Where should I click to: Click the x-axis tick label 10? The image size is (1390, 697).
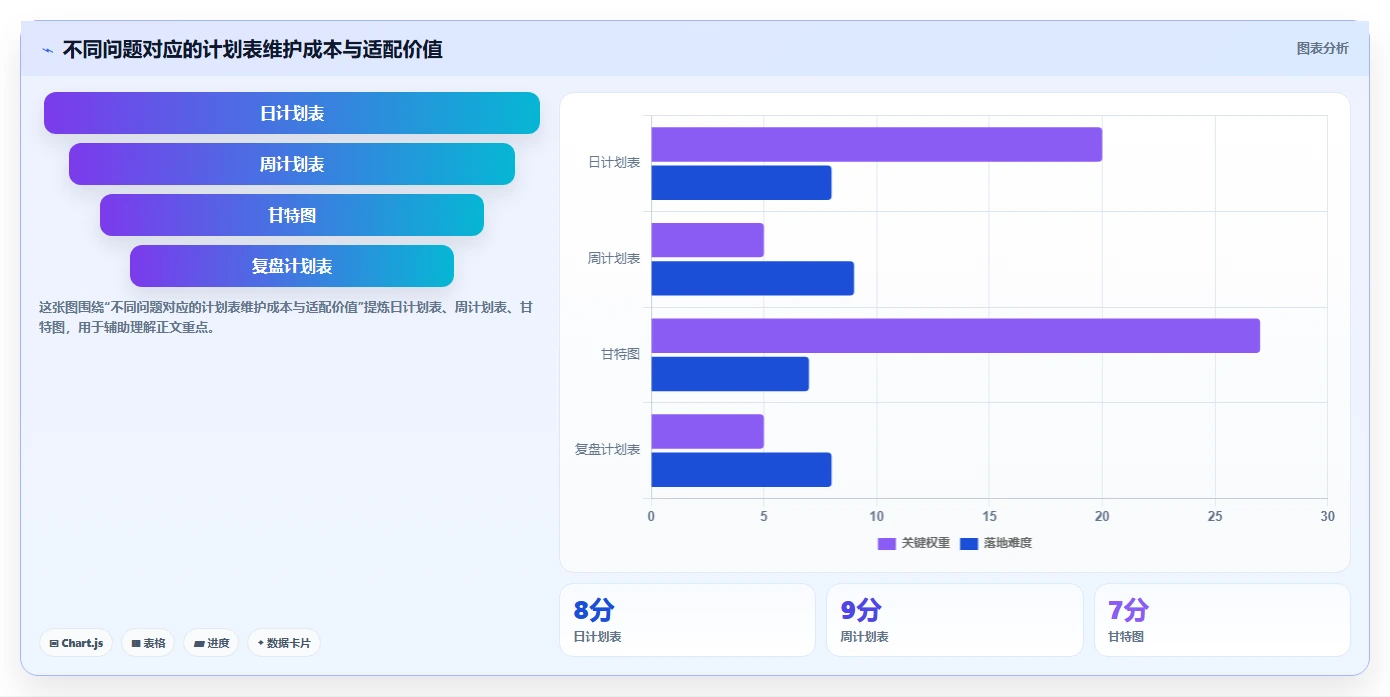coord(876,516)
